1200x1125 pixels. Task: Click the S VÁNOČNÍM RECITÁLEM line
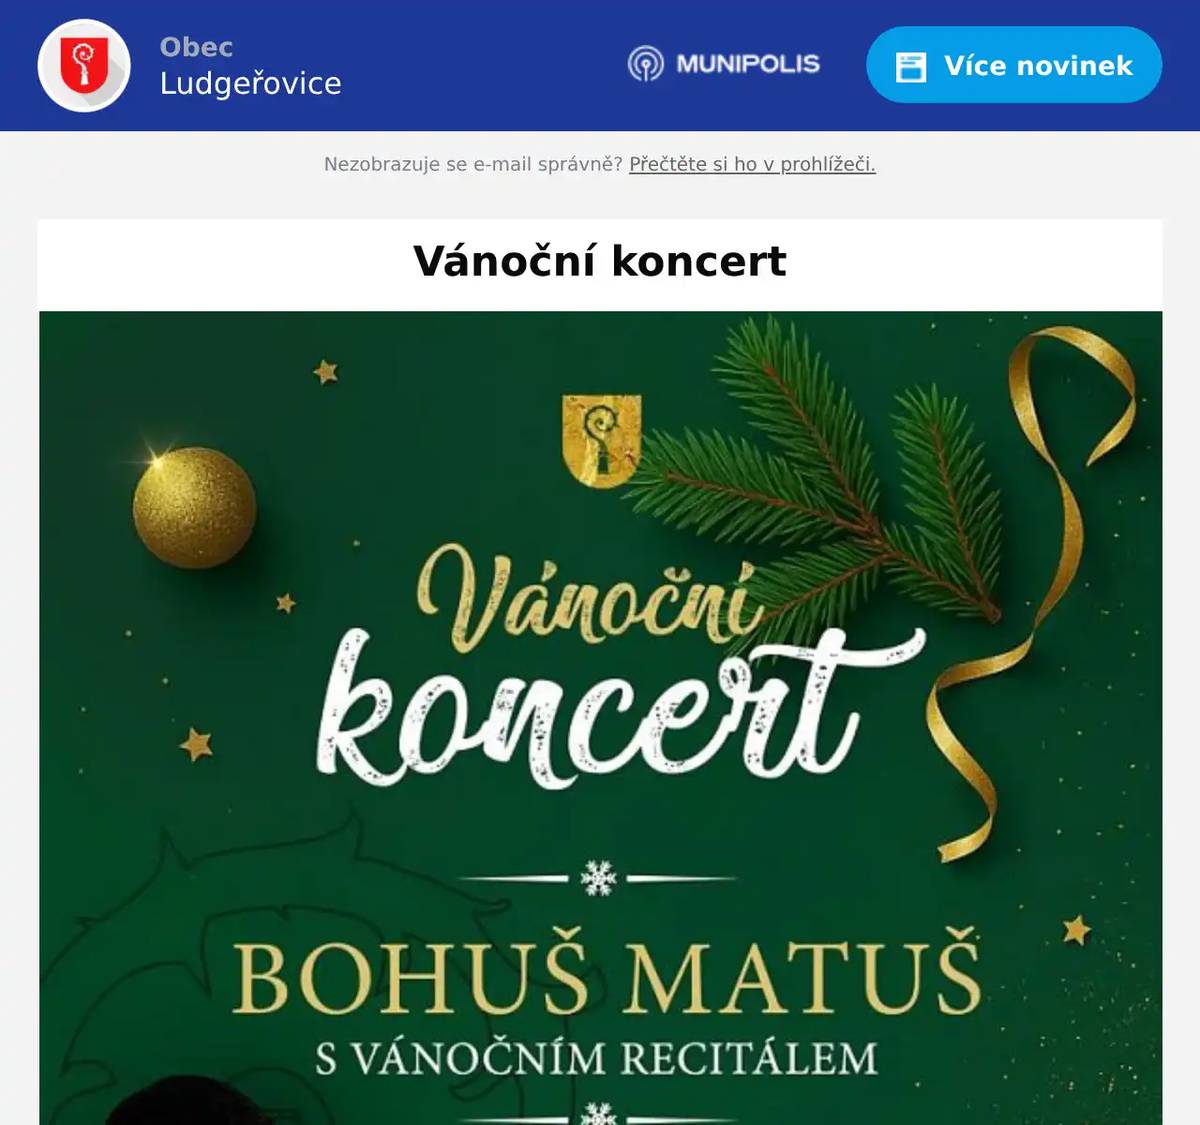[596, 1058]
